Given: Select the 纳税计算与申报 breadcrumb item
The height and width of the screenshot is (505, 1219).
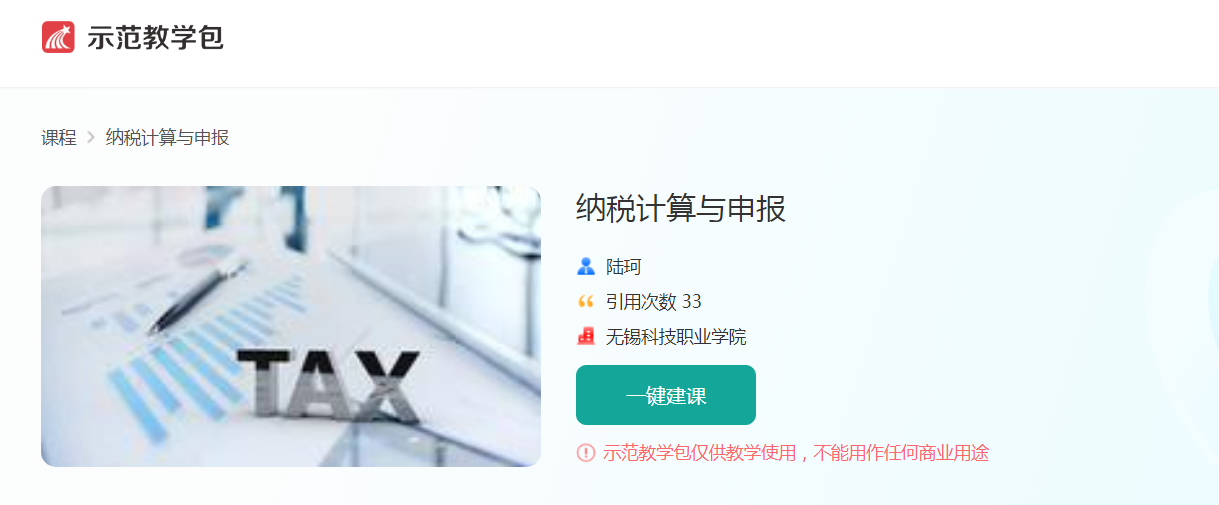Looking at the screenshot, I should (168, 138).
